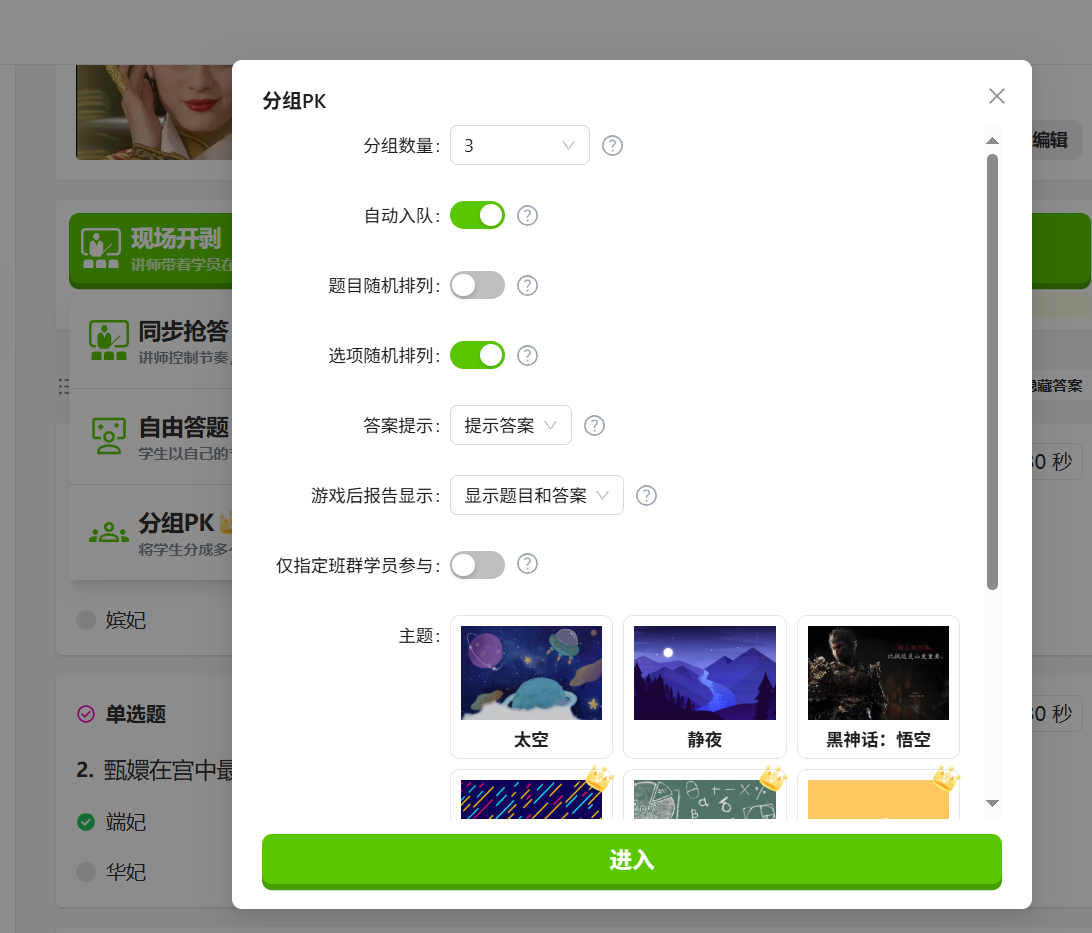The image size is (1092, 933).
Task: Click the 现场开课 presenter icon
Action: click(x=100, y=248)
